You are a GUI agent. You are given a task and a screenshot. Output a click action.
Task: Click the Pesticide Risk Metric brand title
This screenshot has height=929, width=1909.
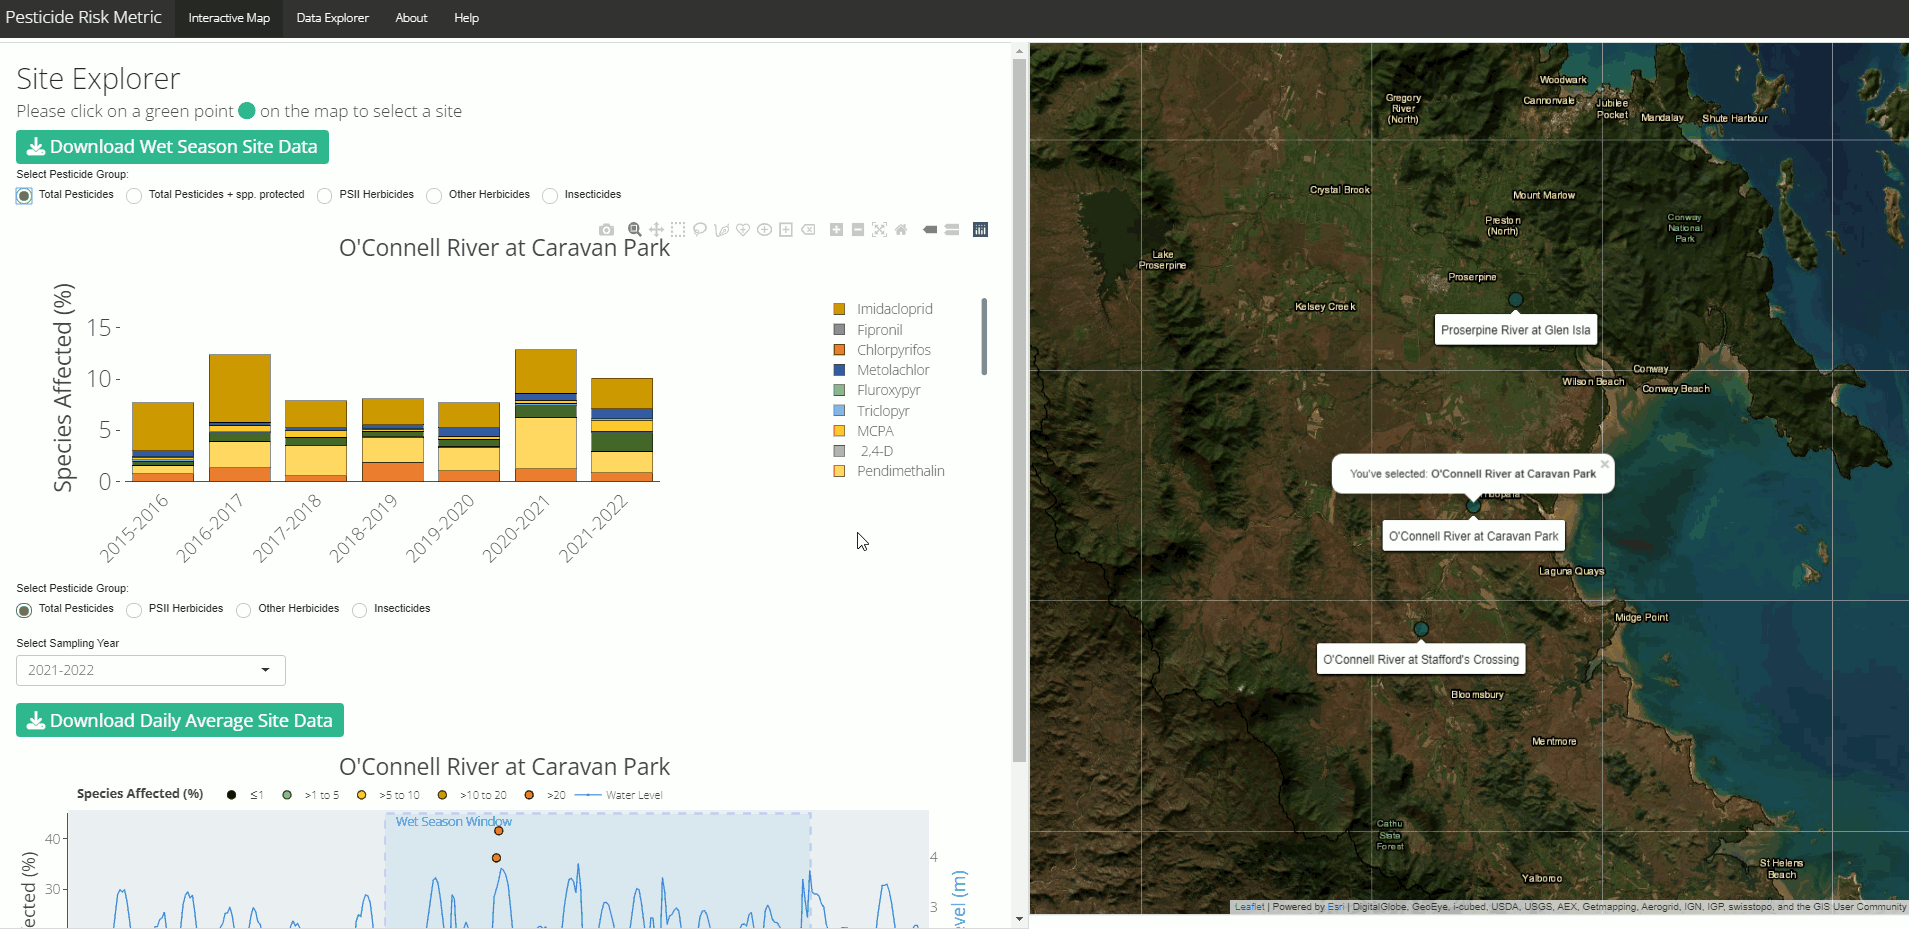coord(84,18)
